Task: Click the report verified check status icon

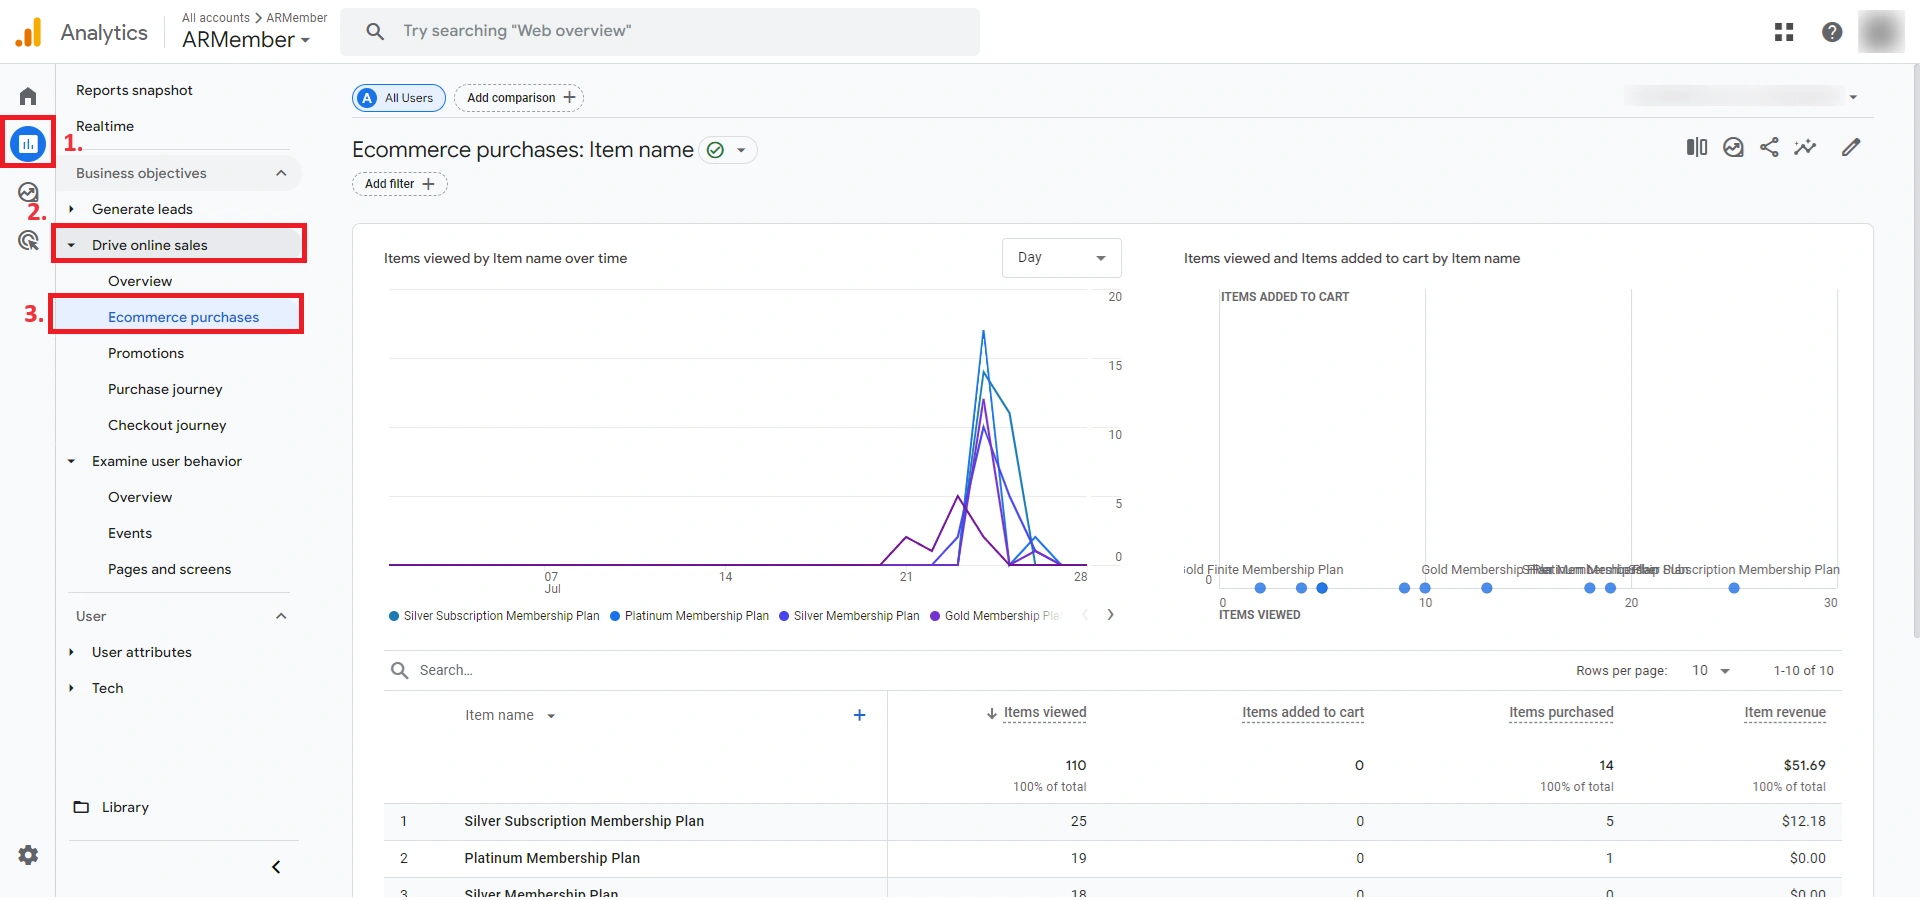Action: click(715, 150)
